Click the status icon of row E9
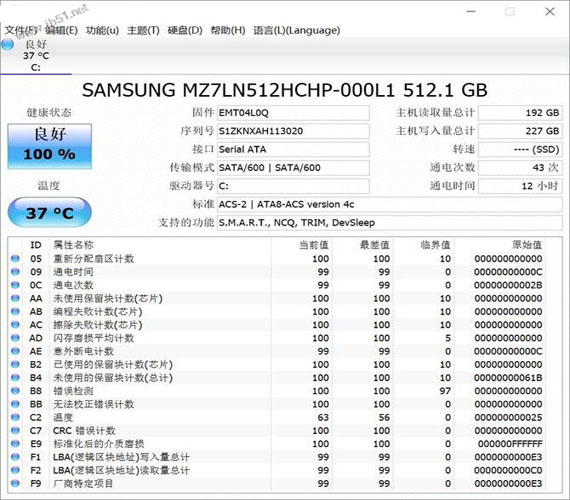The width and height of the screenshot is (570, 500). pos(15,444)
